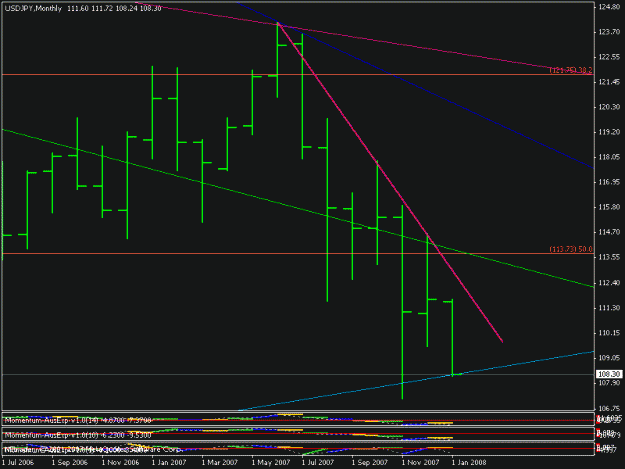625x469 pixels.
Task: Click the highlighted 108.30 current price tag
Action: click(x=609, y=374)
